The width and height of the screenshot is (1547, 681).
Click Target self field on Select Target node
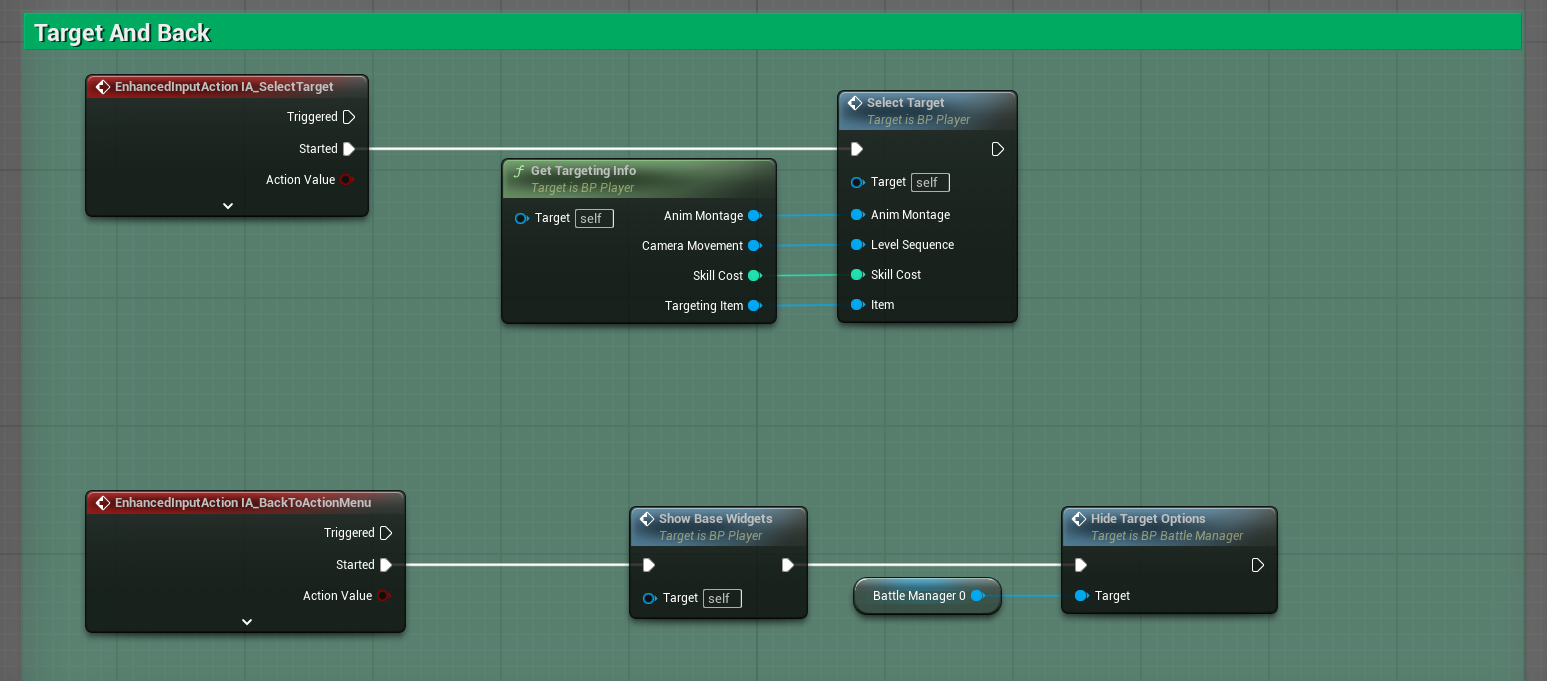[x=929, y=182]
